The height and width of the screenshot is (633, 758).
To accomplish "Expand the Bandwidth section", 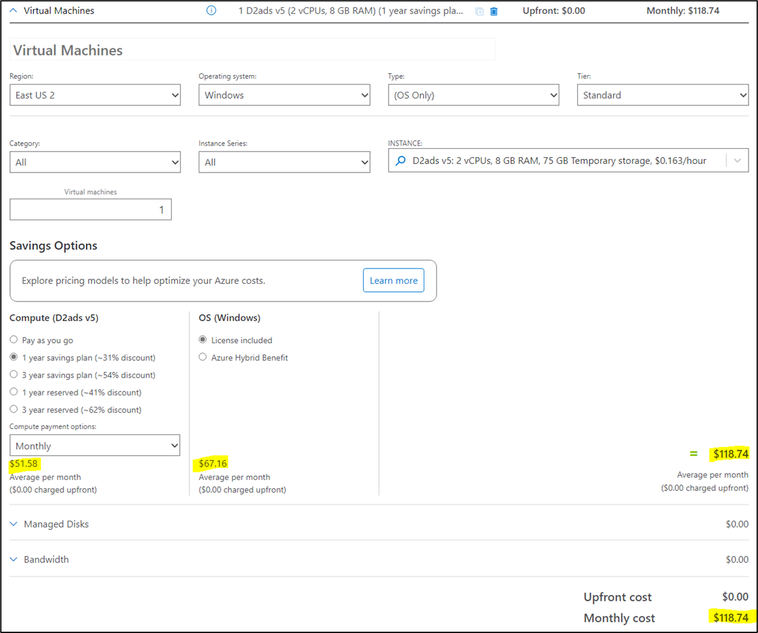I will (14, 559).
